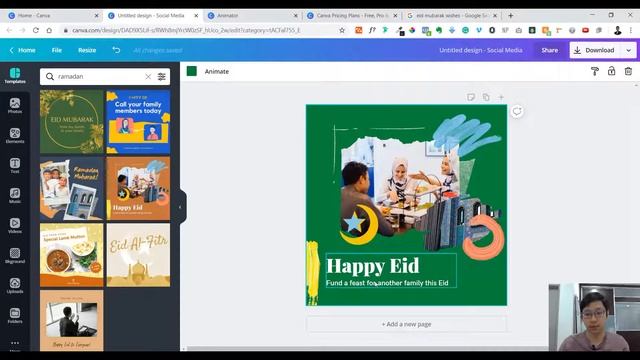Expand the Download options arrow

[x=629, y=50]
